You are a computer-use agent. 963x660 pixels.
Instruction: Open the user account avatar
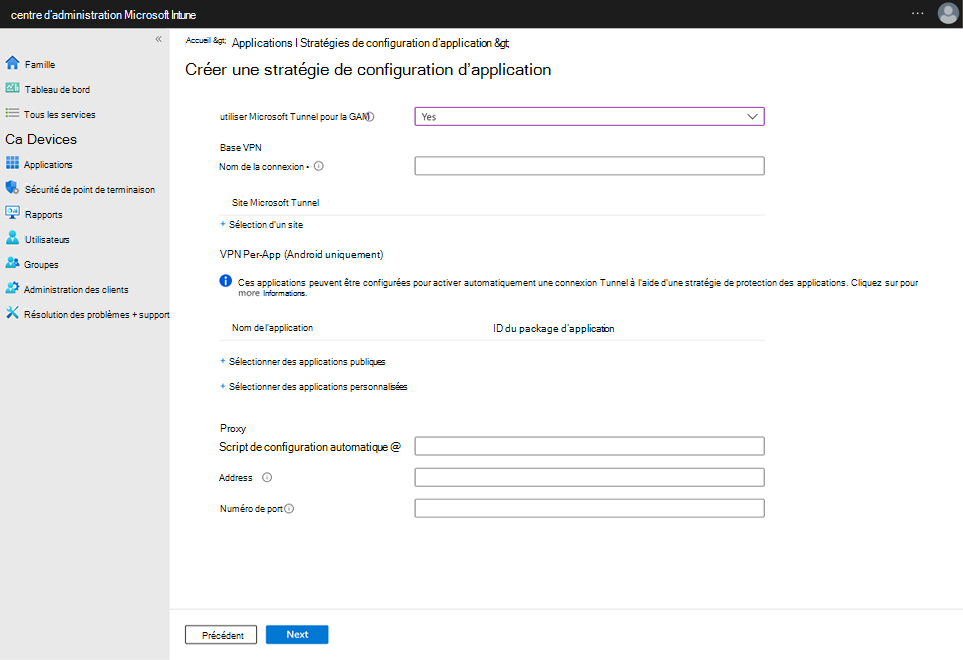point(948,13)
